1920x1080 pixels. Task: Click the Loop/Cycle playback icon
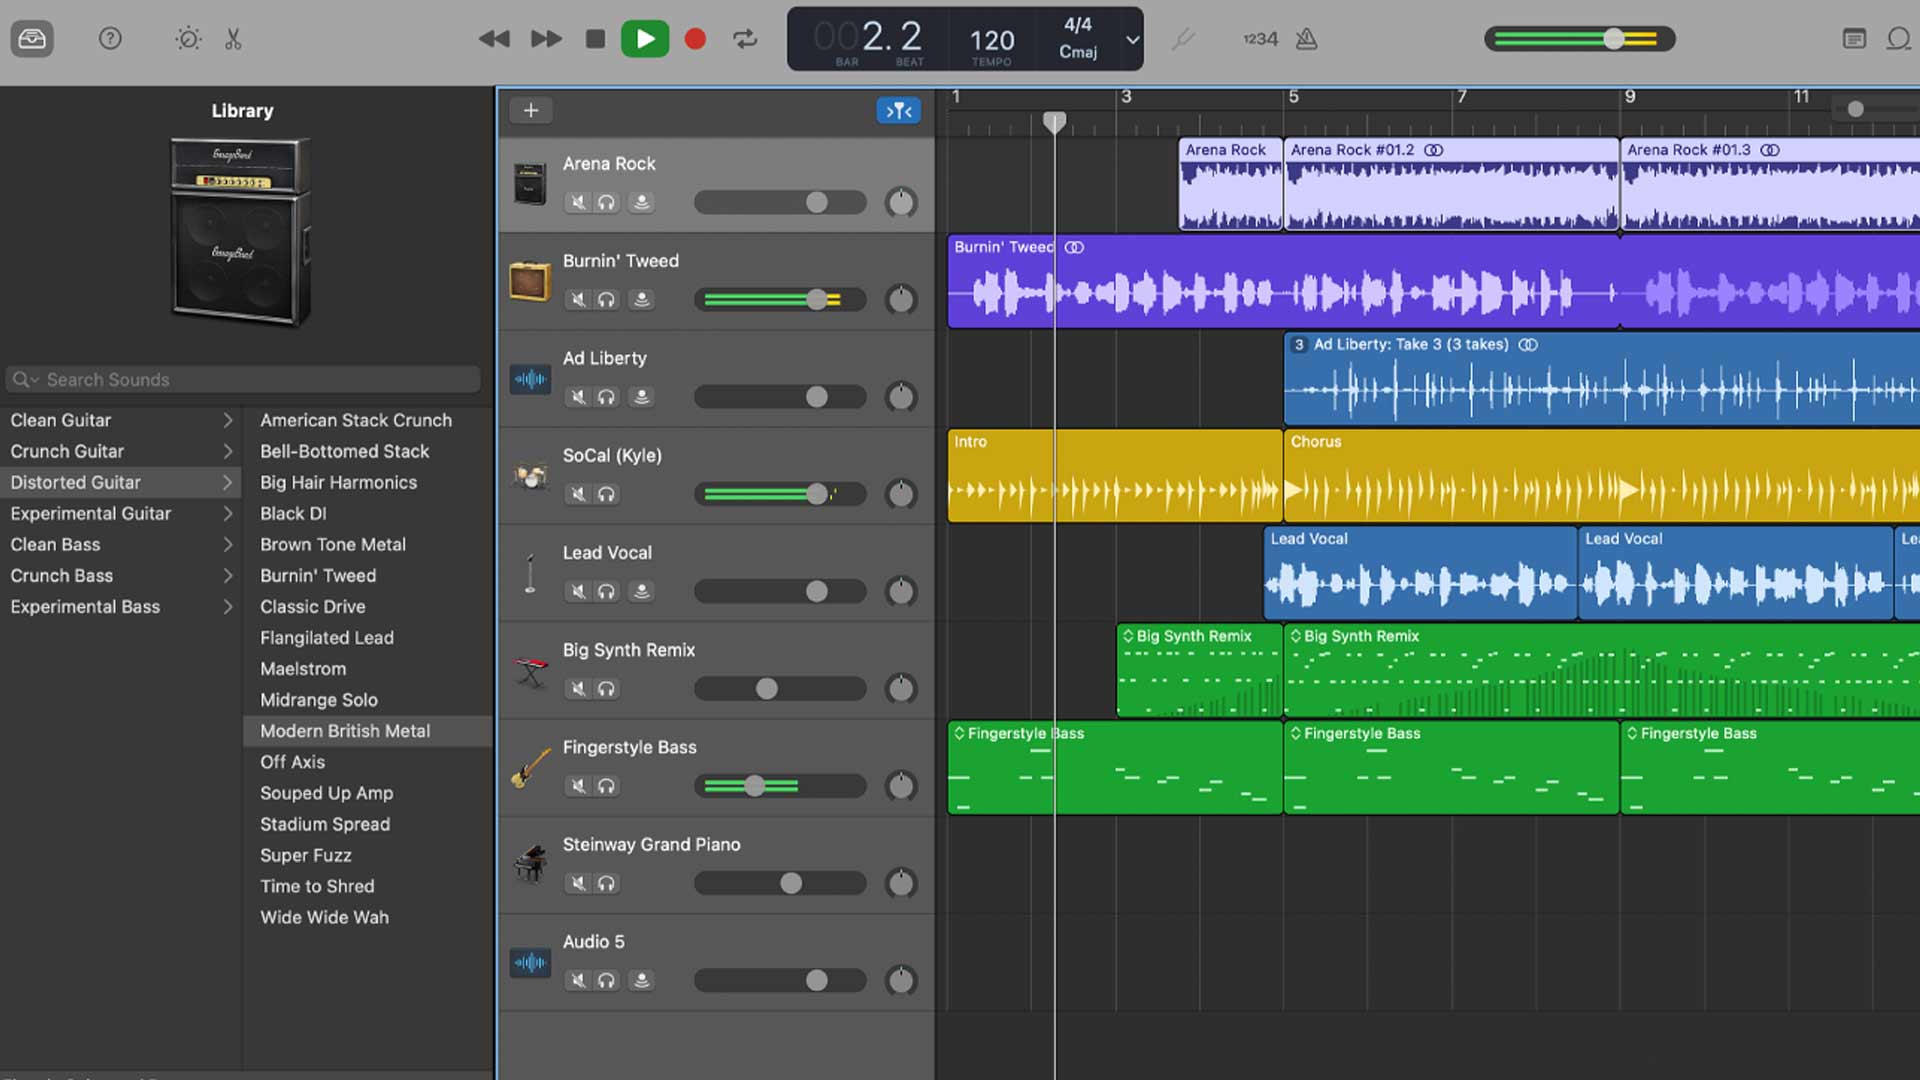click(745, 38)
